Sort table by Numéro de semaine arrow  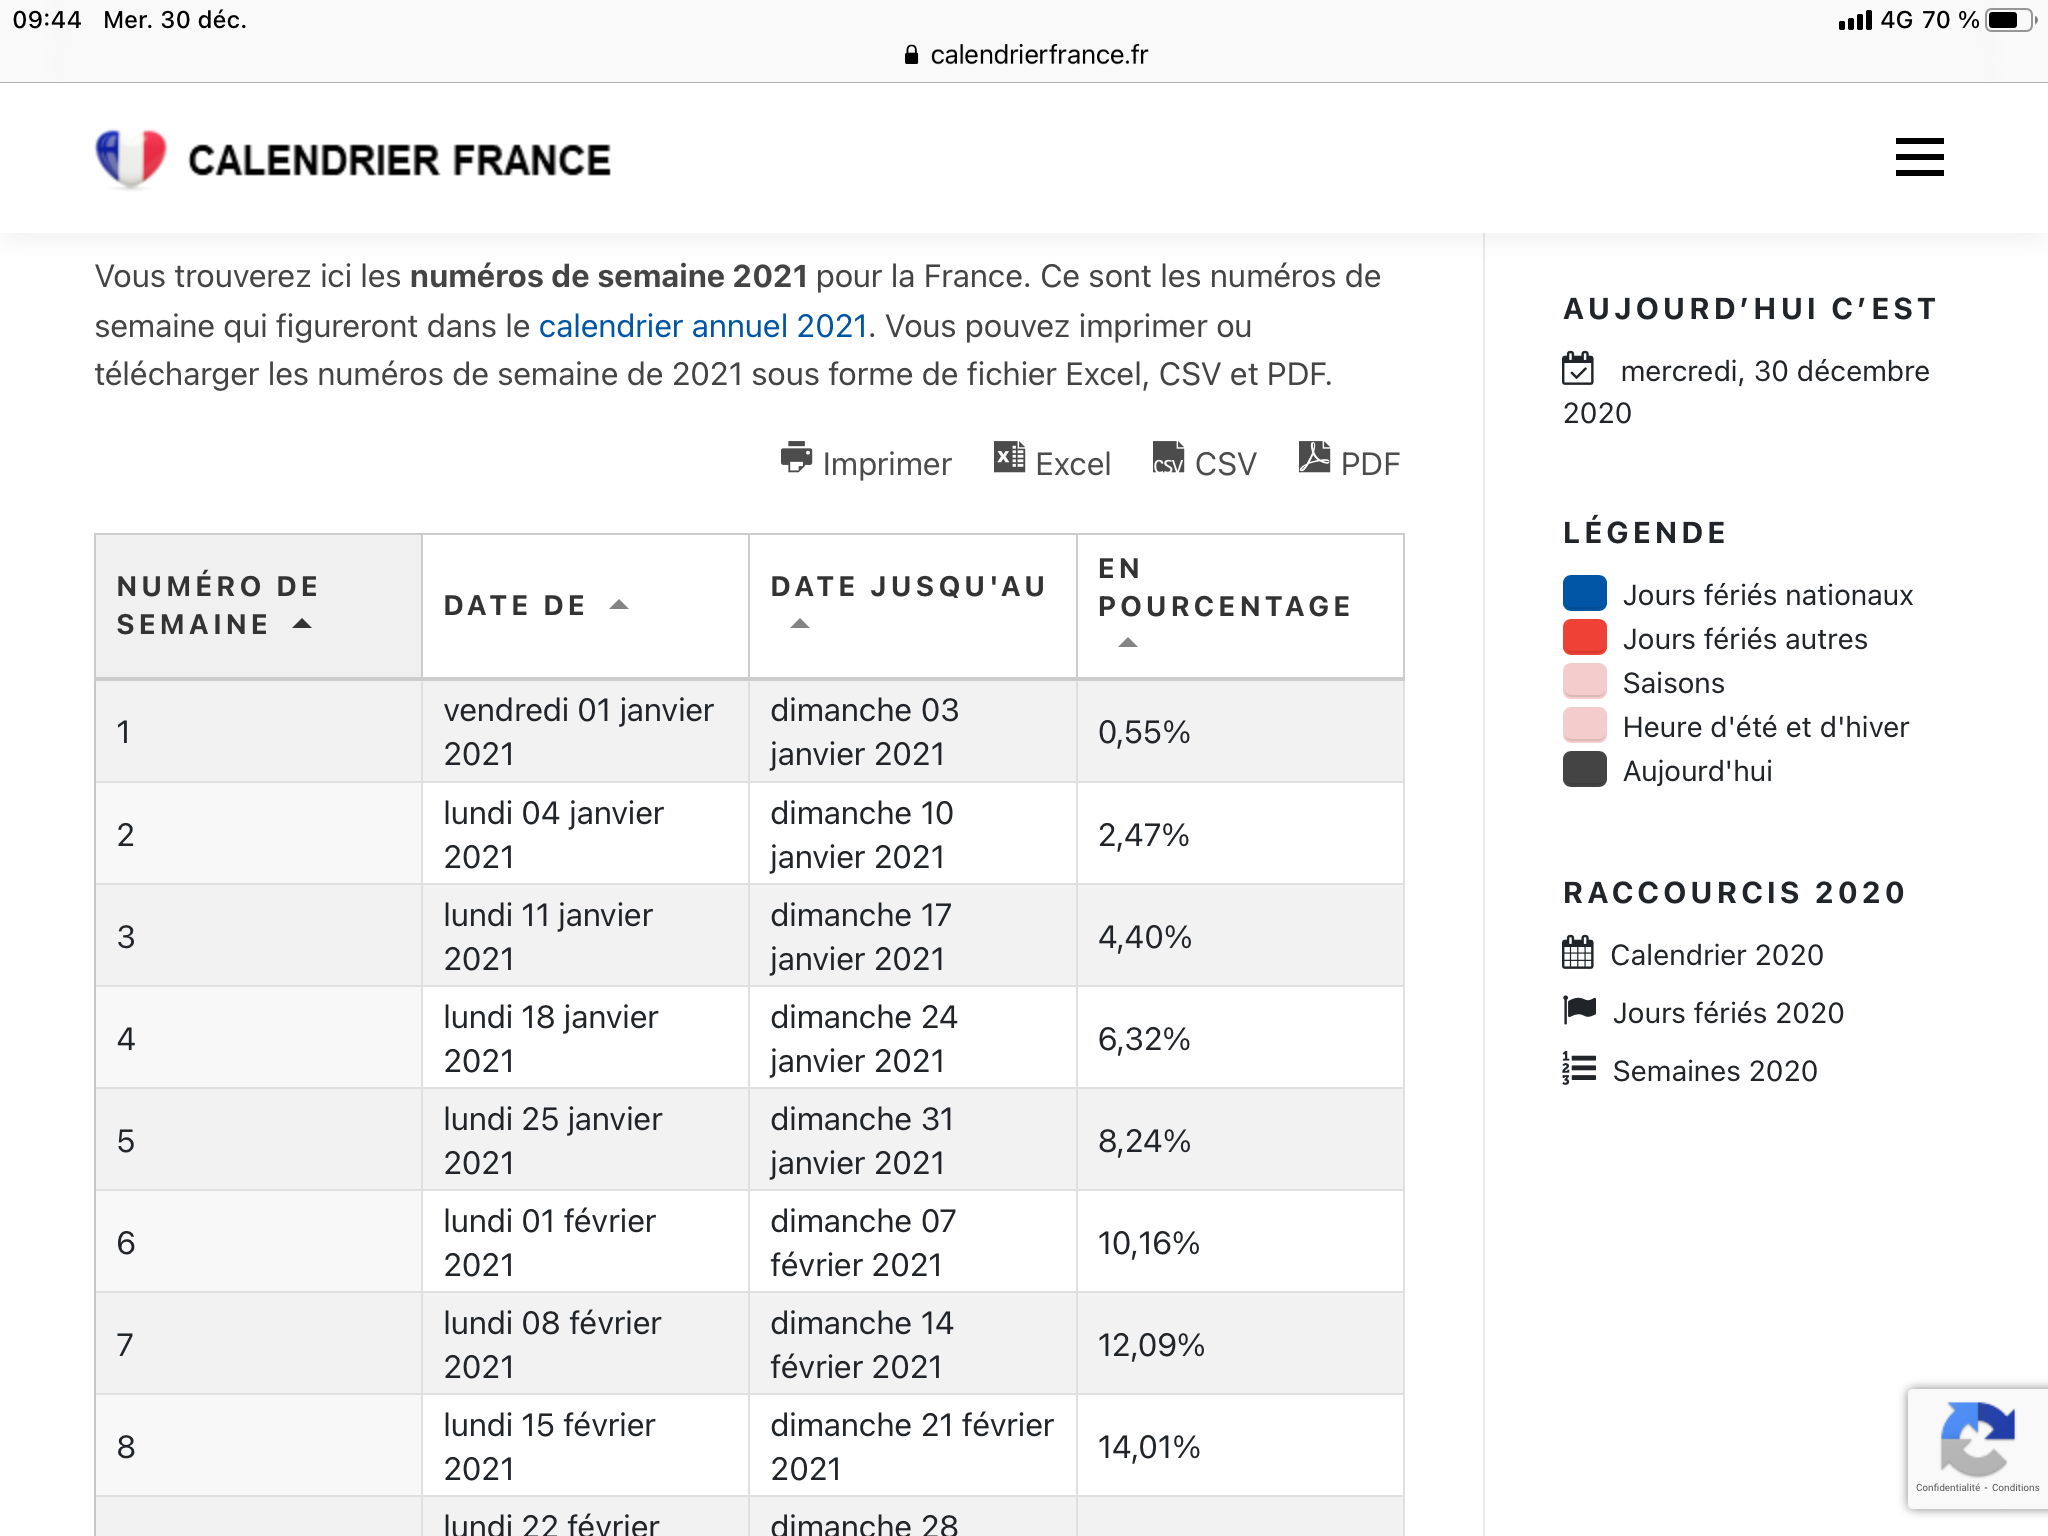(302, 624)
